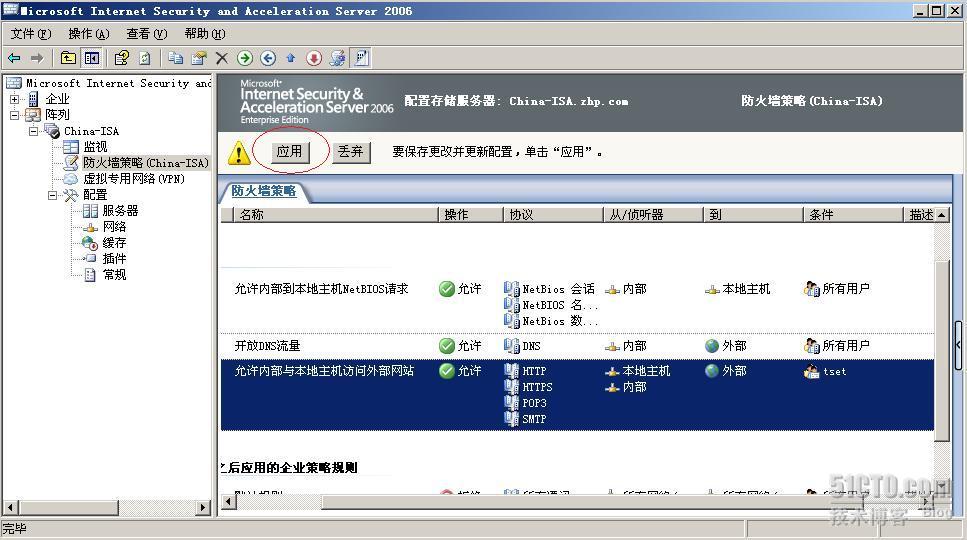Click the black X Delete icon

click(x=222, y=59)
